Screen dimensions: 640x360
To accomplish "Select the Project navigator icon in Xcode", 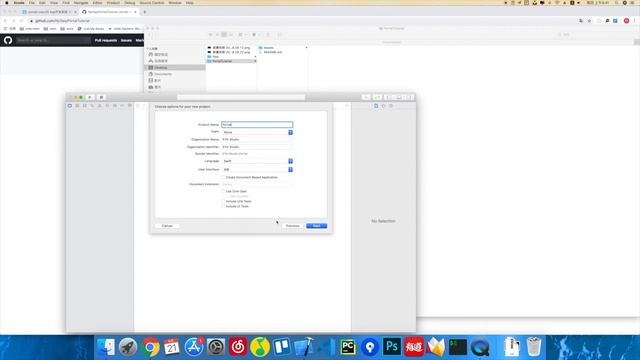I will coord(70,106).
